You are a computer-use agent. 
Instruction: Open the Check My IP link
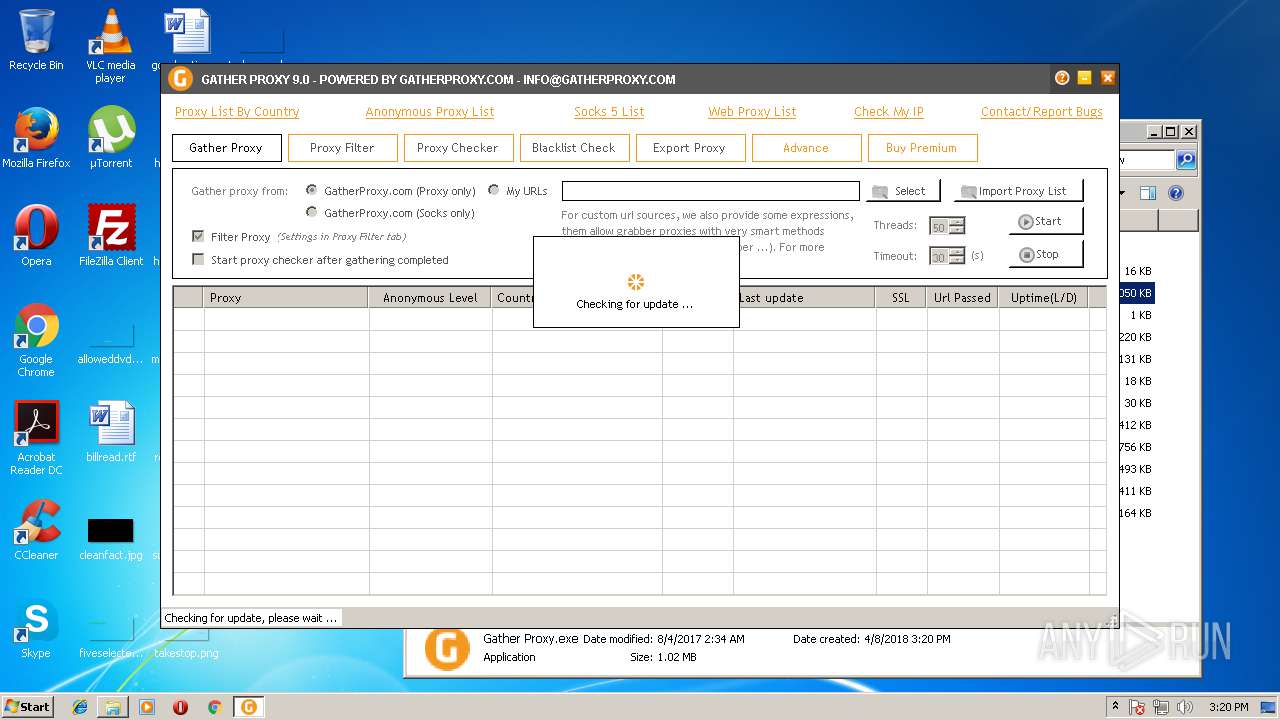889,112
